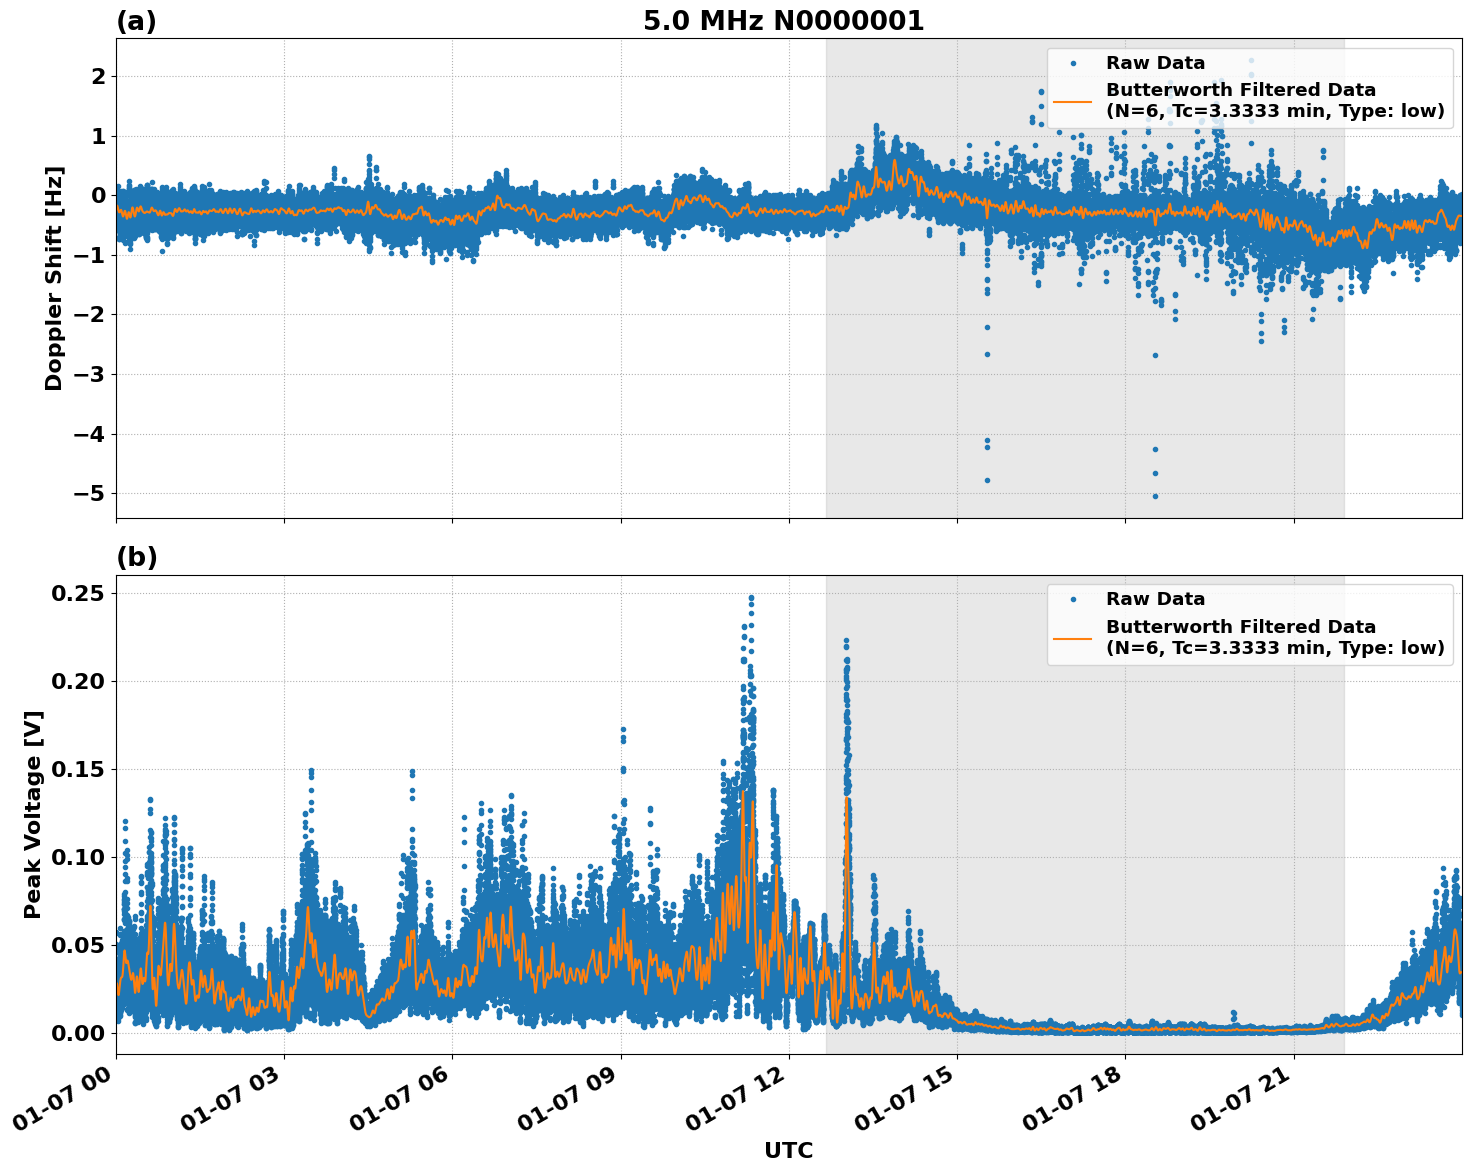Expand the gray shaded nighttime region
The width and height of the screenshot is (1471, 1172).
(x=1085, y=400)
